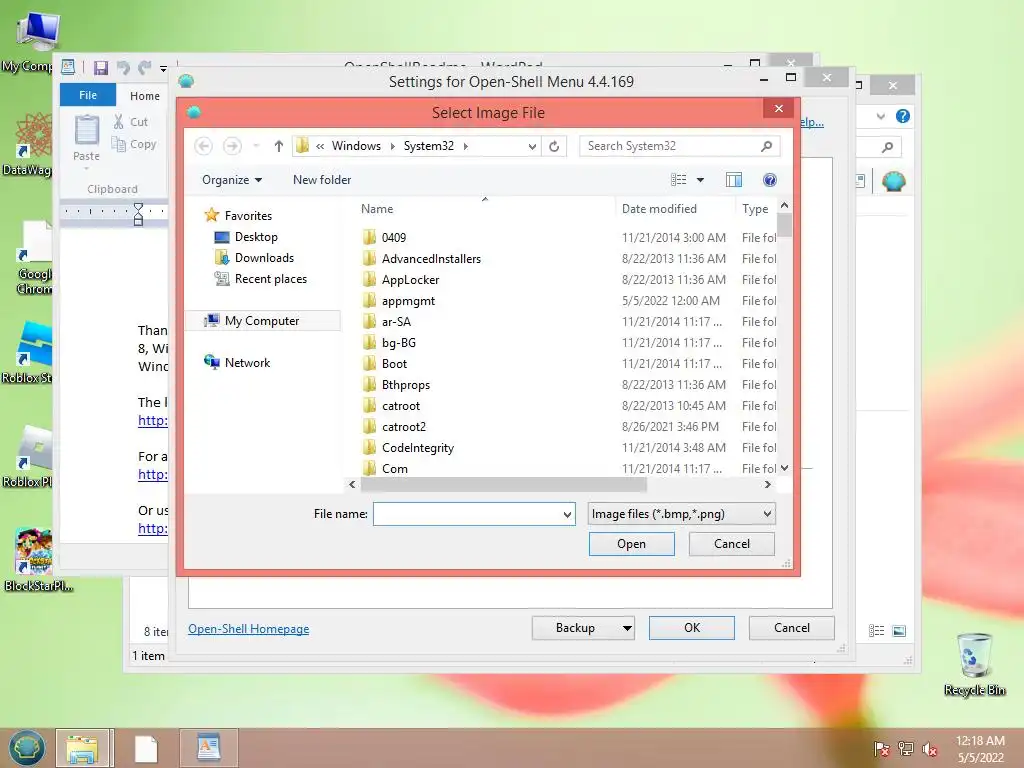1024x768 pixels.
Task: Open Recycle Bin on desktop
Action: point(975,664)
